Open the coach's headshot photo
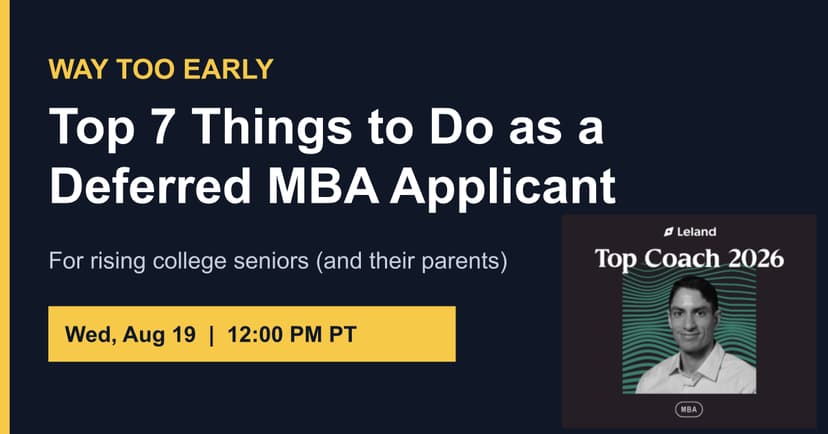 697,335
